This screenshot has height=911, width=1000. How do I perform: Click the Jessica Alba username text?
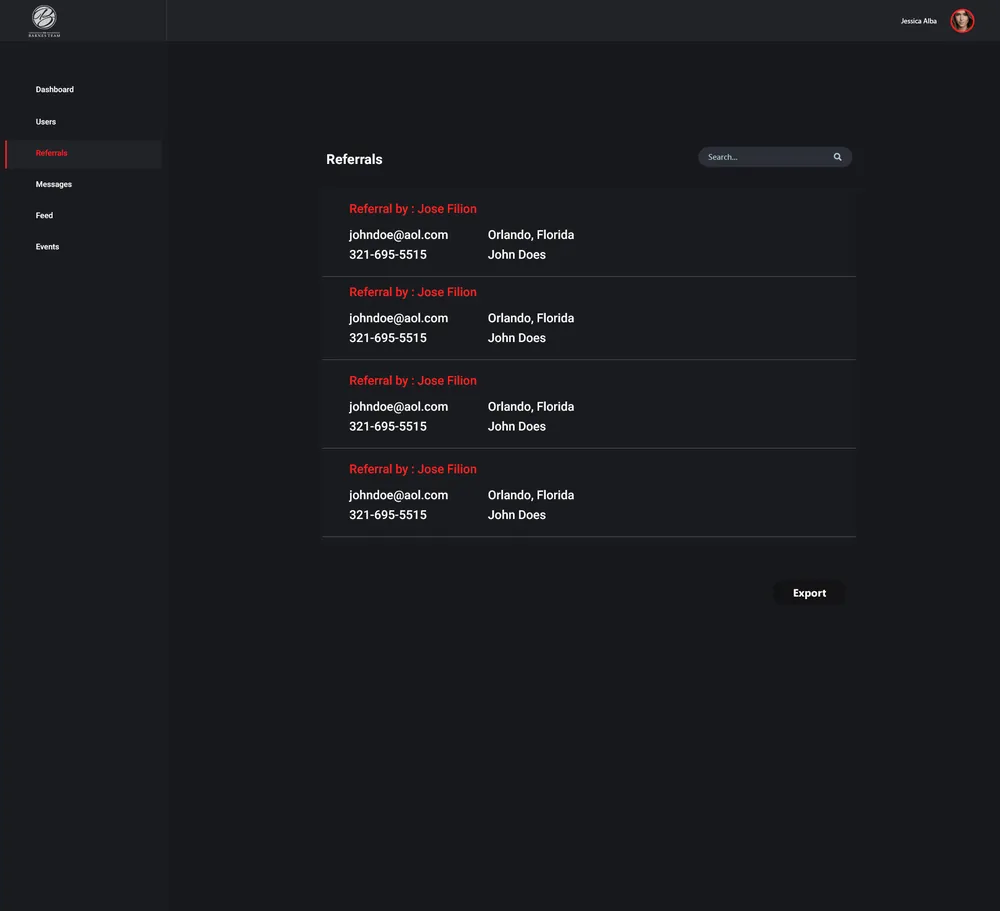tap(918, 21)
